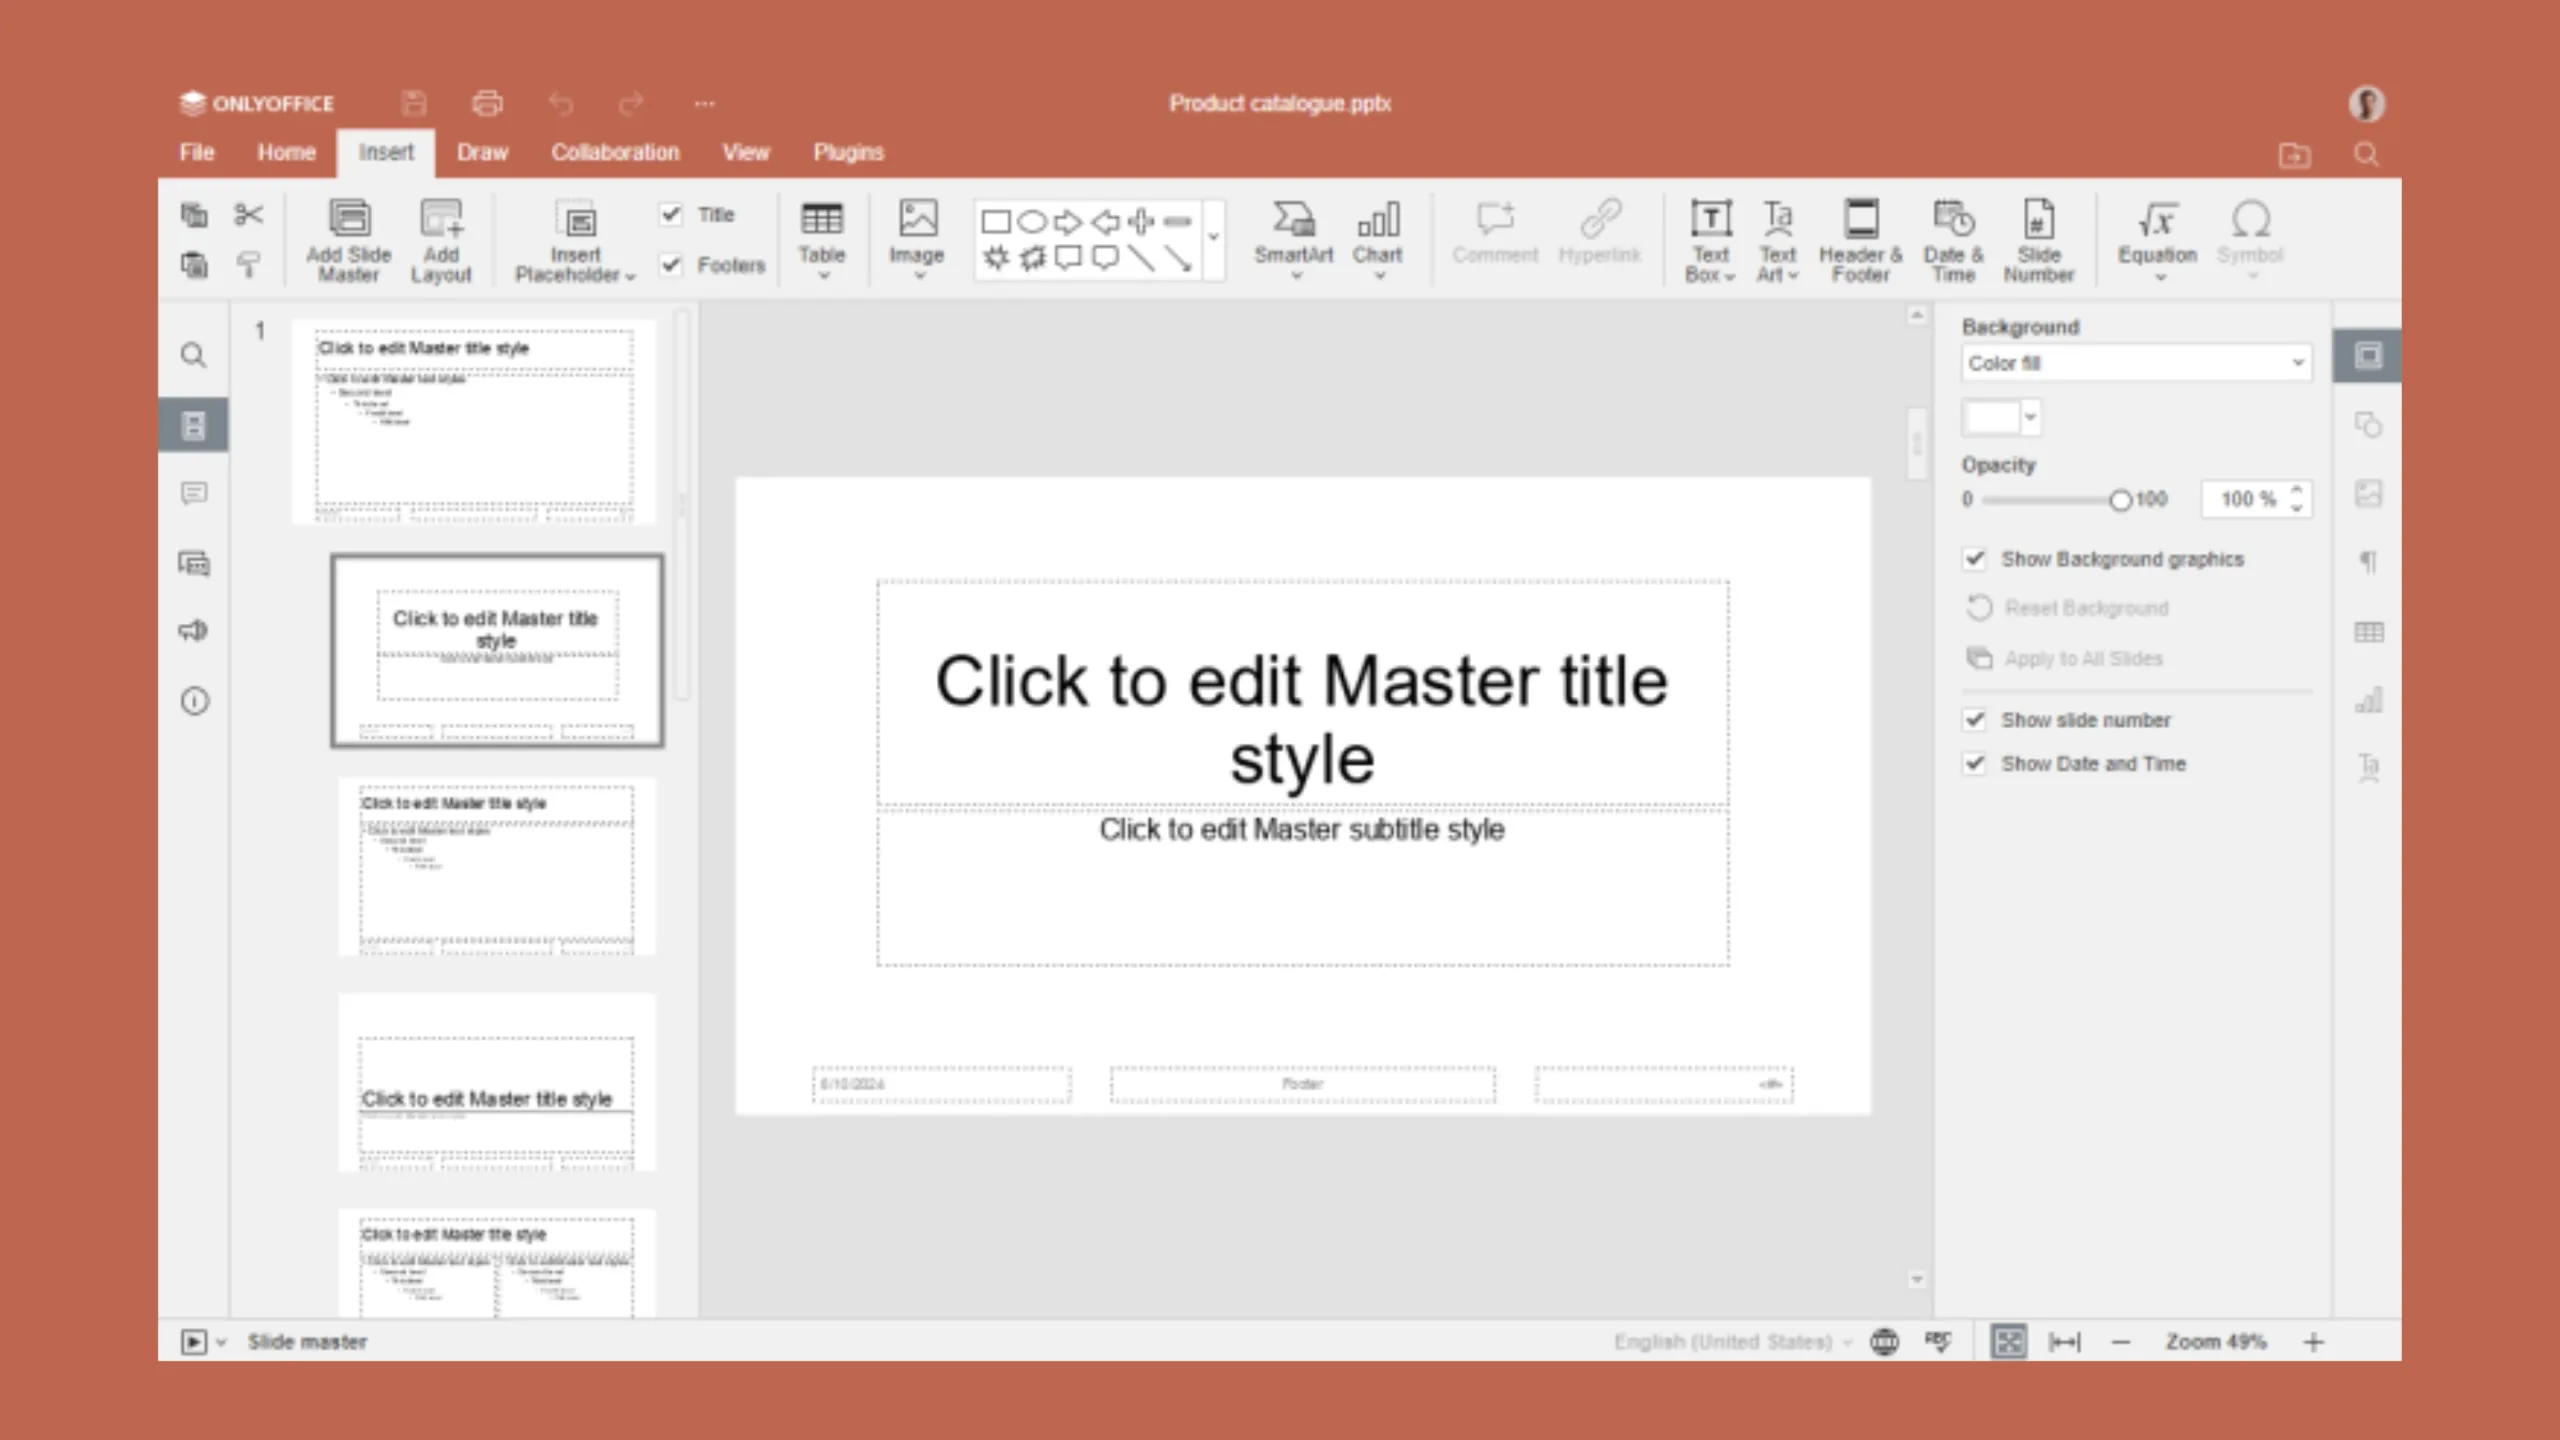Open slide settings tab in right sidebar
The image size is (2560, 1440).
click(2368, 356)
